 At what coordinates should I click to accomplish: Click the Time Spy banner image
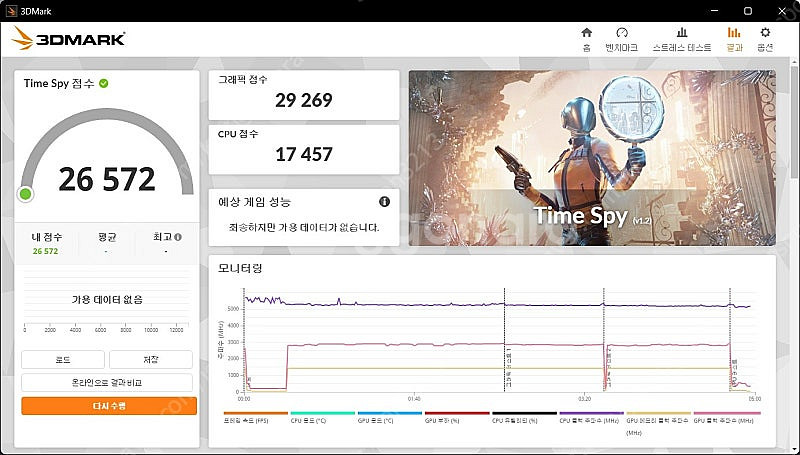click(x=592, y=158)
